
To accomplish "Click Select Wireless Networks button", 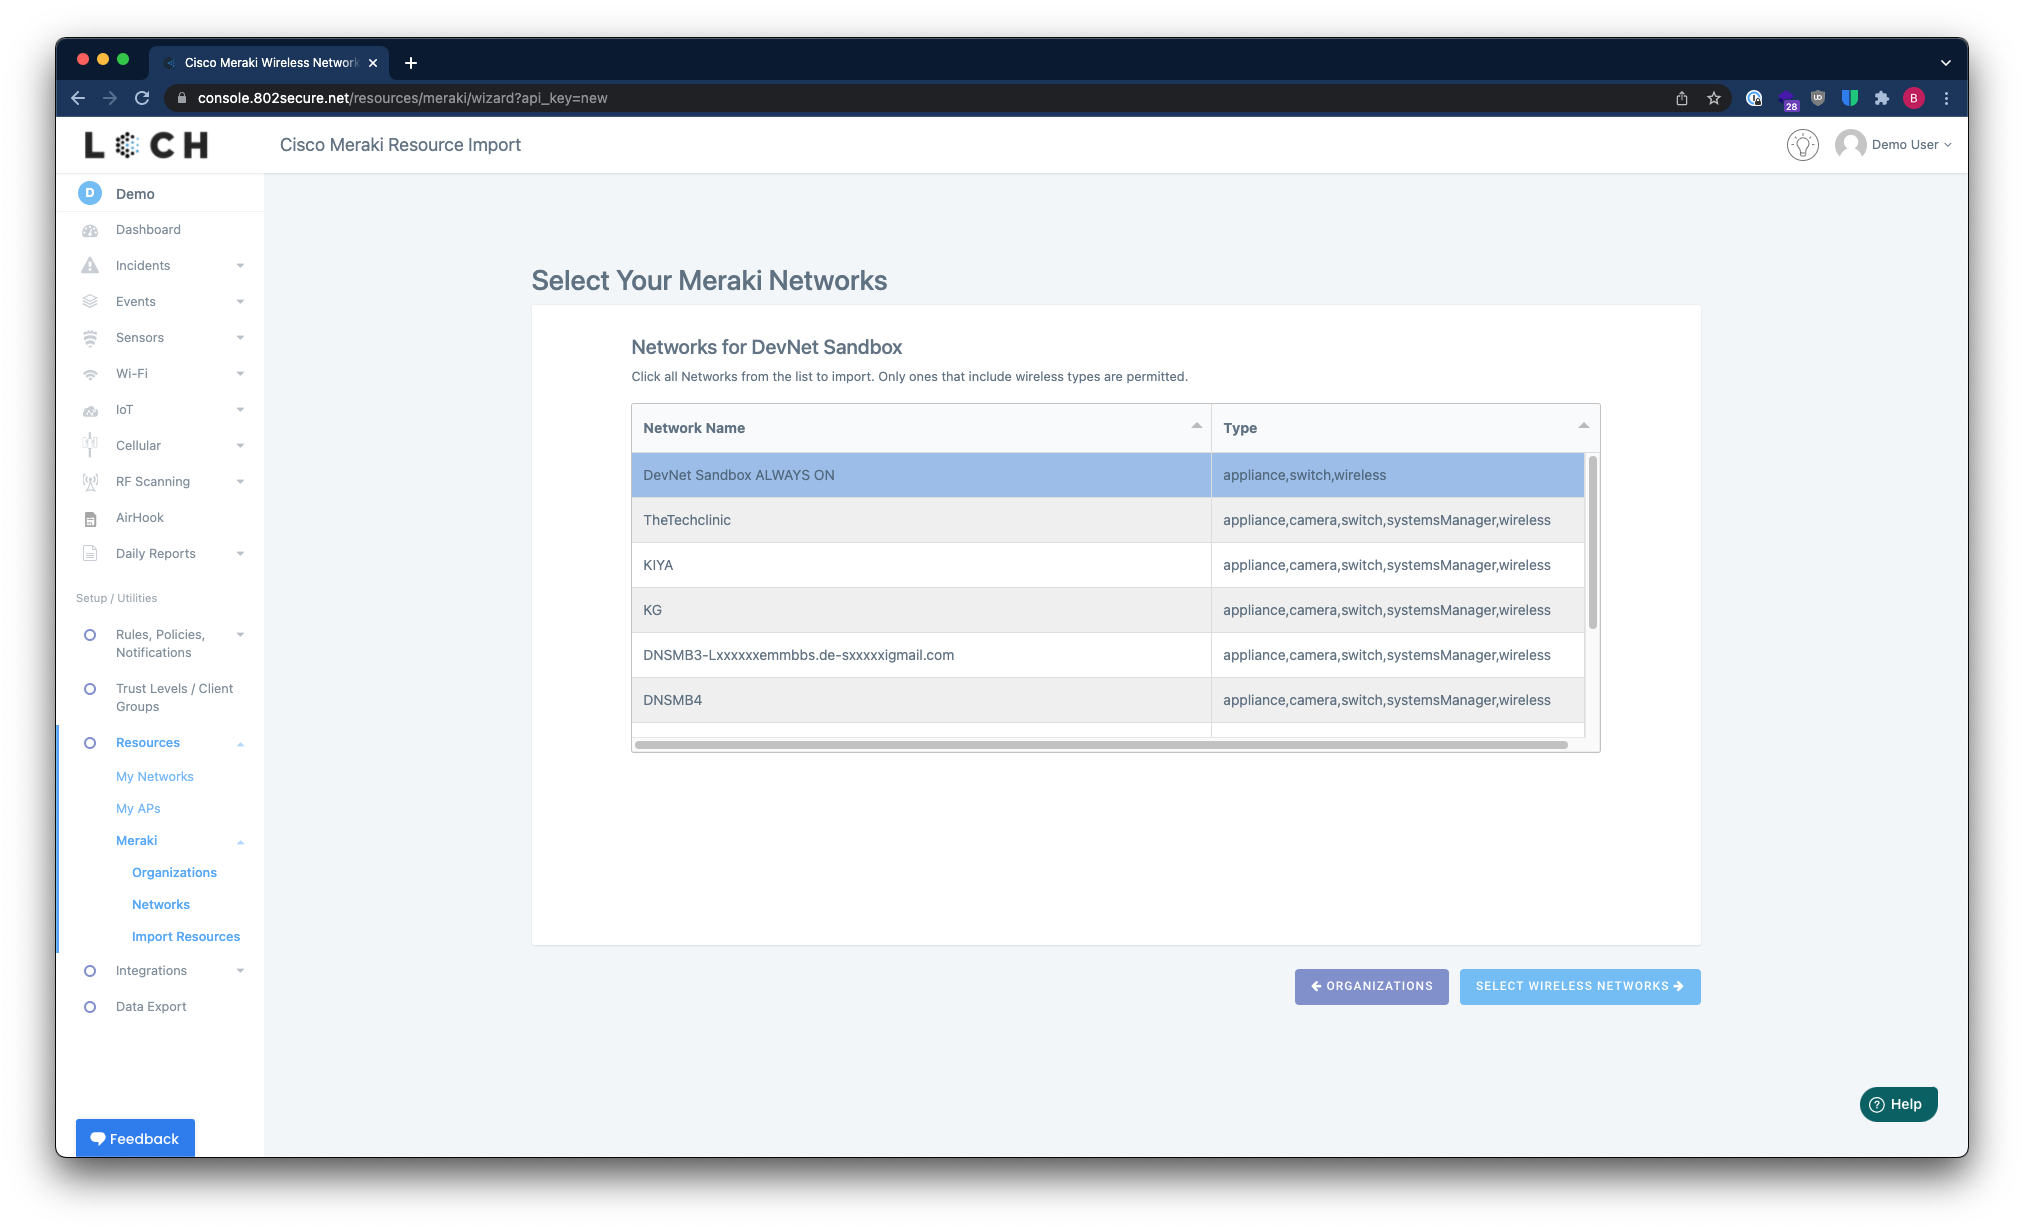I will 1579,987.
